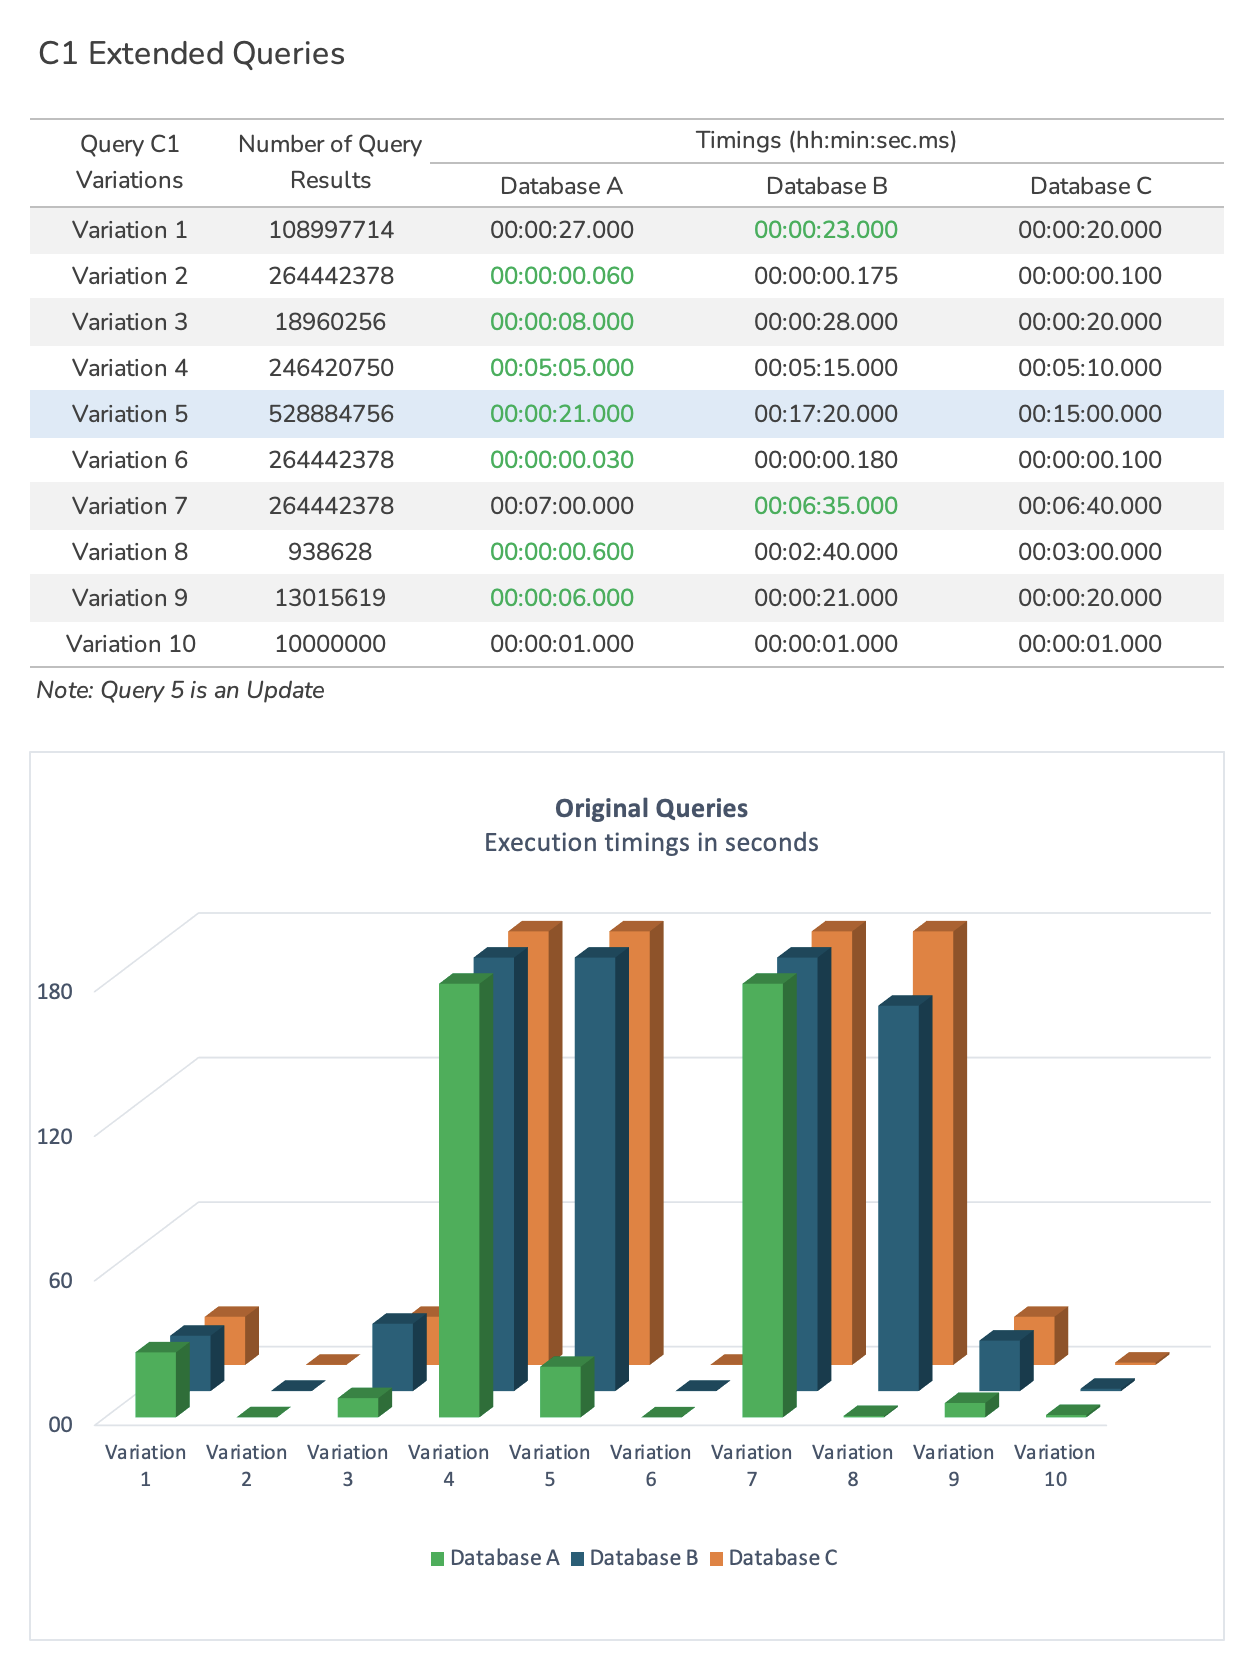This screenshot has width=1252, height=1666.
Task: Select the Execution timings in seconds subtitle
Action: point(651,842)
